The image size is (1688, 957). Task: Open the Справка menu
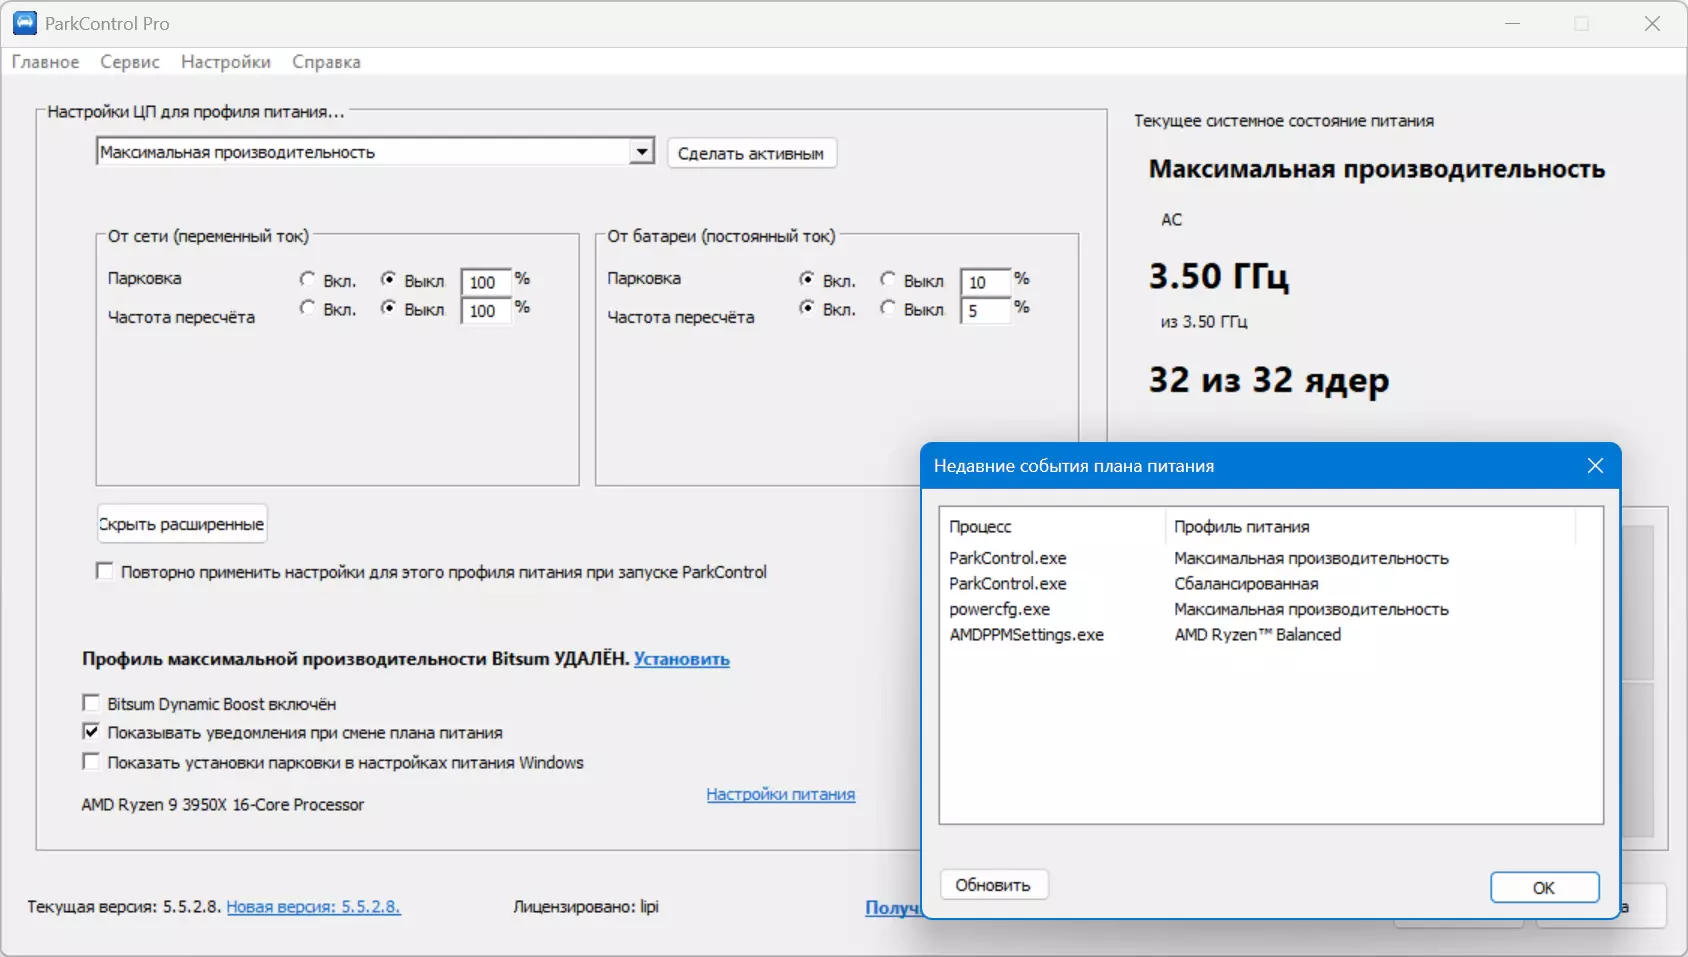pyautogui.click(x=326, y=62)
